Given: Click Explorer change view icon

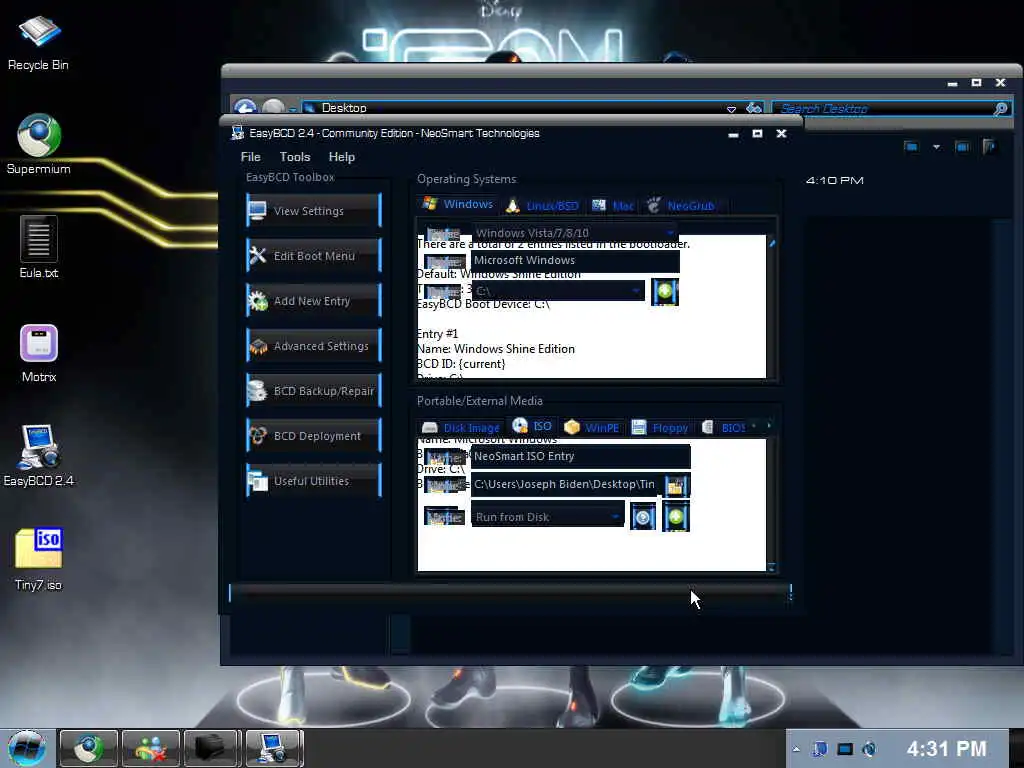Looking at the screenshot, I should tap(911, 146).
